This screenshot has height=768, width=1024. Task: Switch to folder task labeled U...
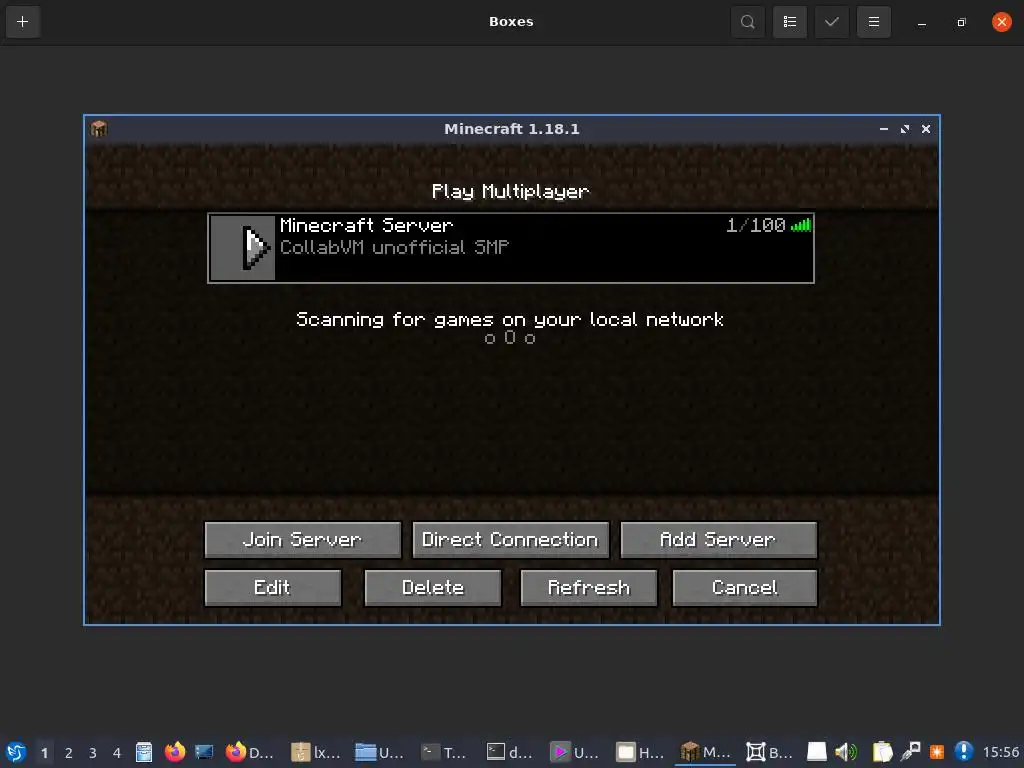pos(380,752)
